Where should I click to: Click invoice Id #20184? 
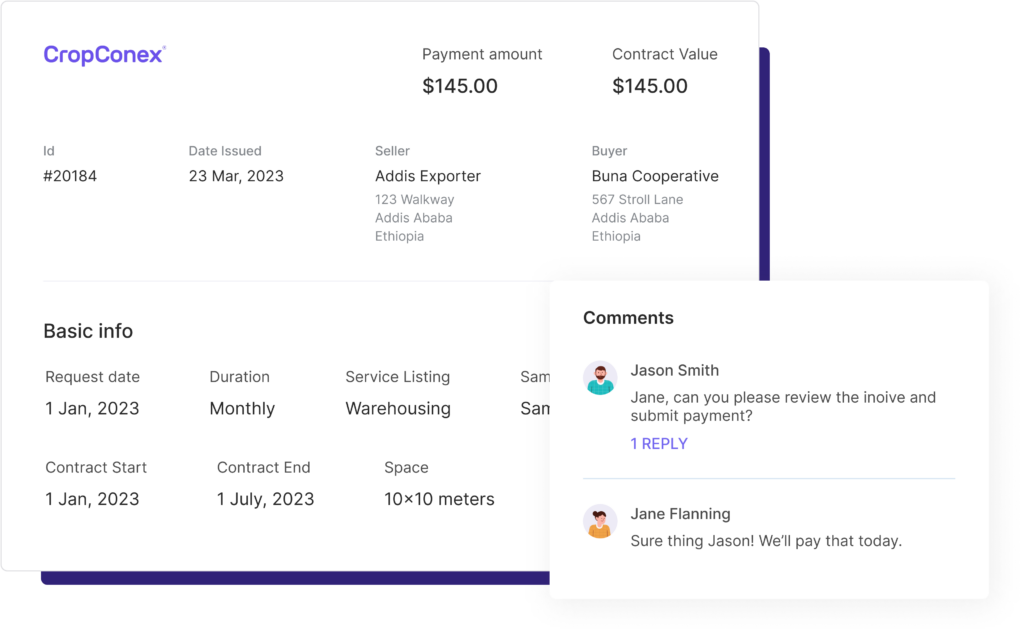70,176
